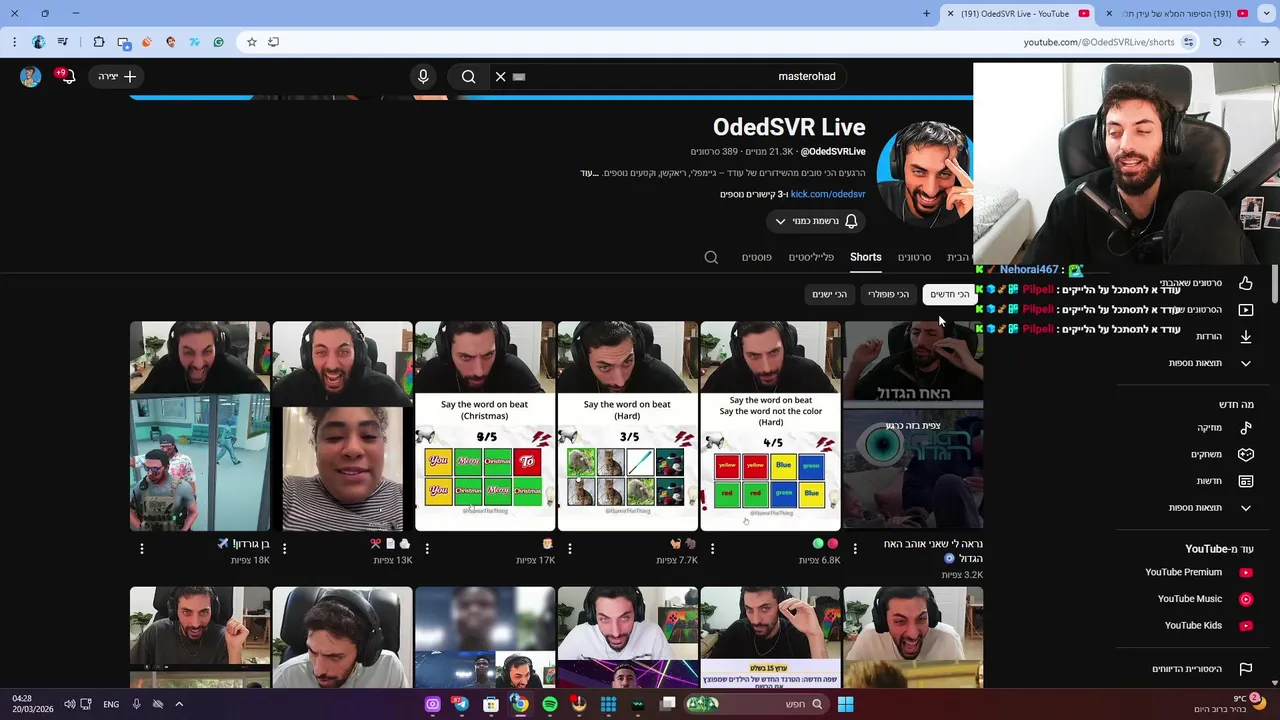Viewport: 1280px width, 720px height.
Task: Open the Chrome three-dot menu
Action: point(14,42)
